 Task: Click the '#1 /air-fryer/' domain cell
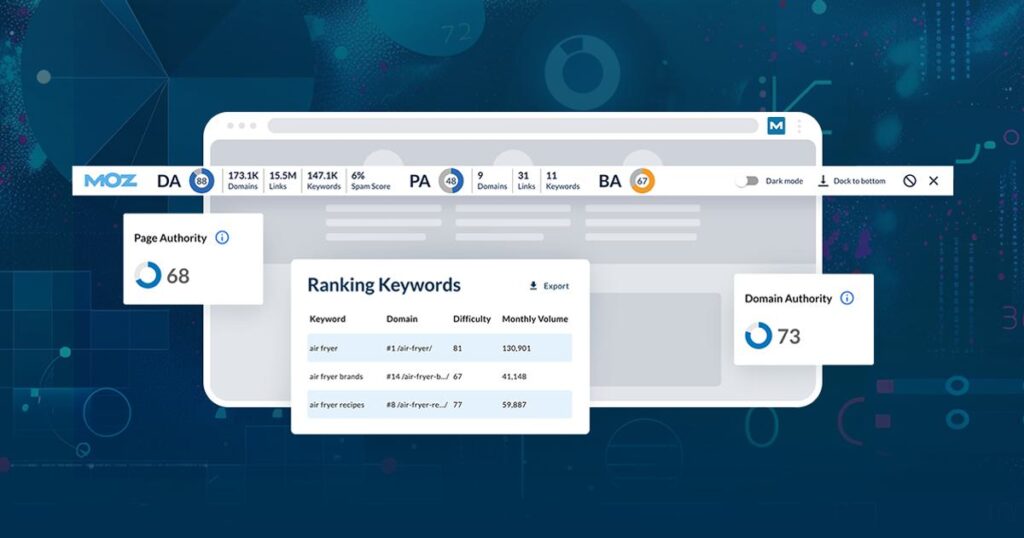[409, 348]
